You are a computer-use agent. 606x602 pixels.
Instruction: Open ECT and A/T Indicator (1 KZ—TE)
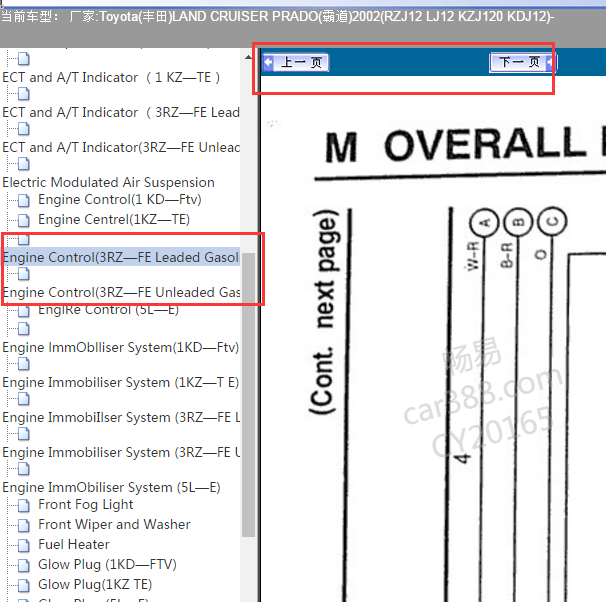tap(111, 78)
